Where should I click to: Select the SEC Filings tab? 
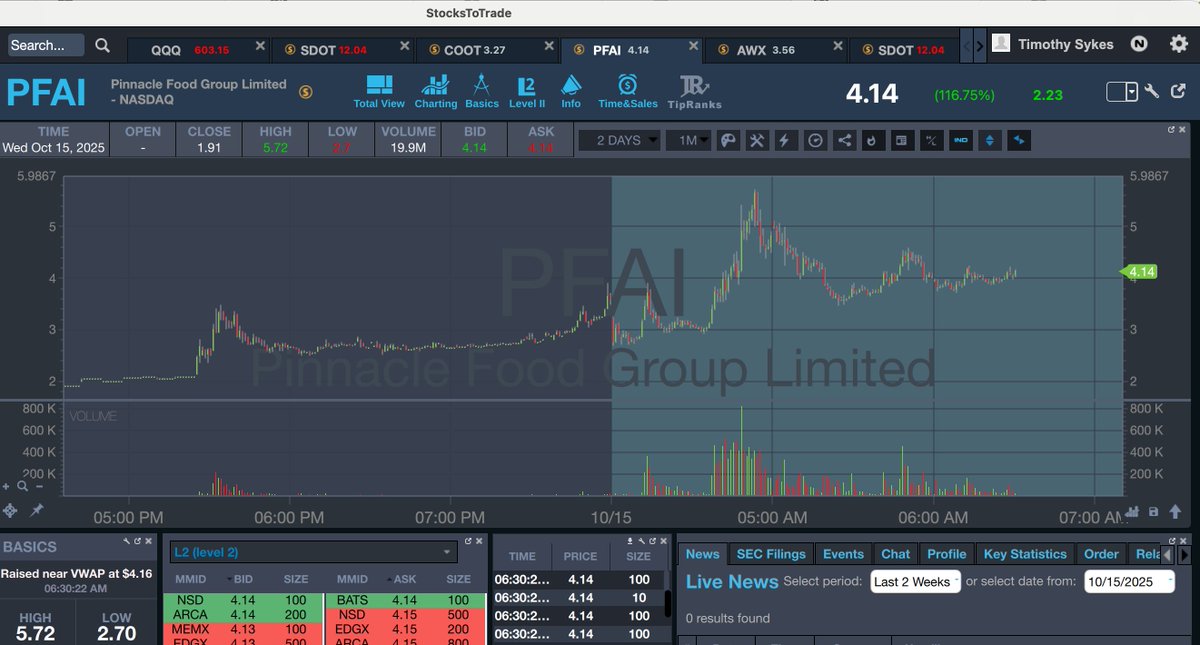point(771,554)
